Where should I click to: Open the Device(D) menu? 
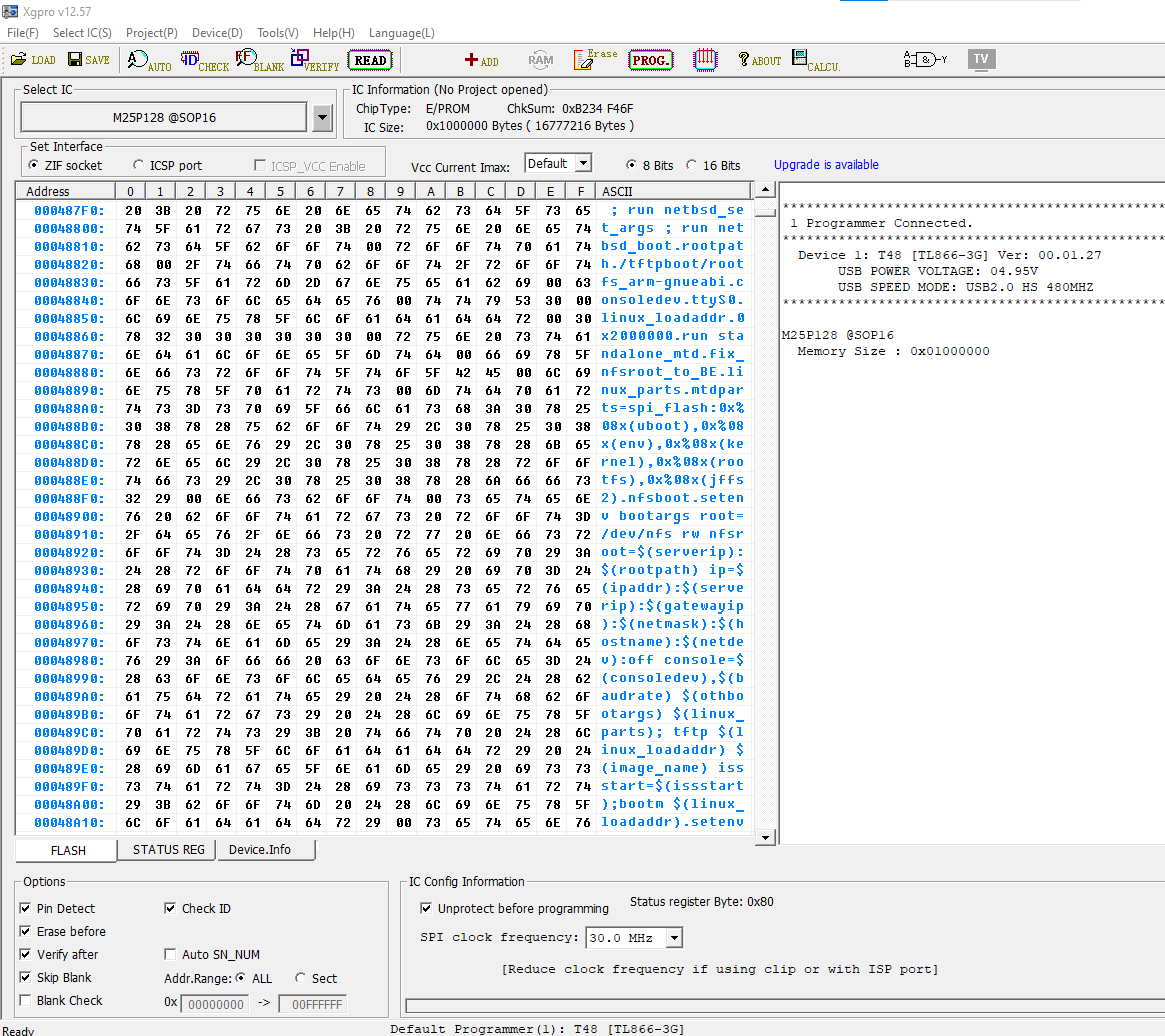coord(217,33)
